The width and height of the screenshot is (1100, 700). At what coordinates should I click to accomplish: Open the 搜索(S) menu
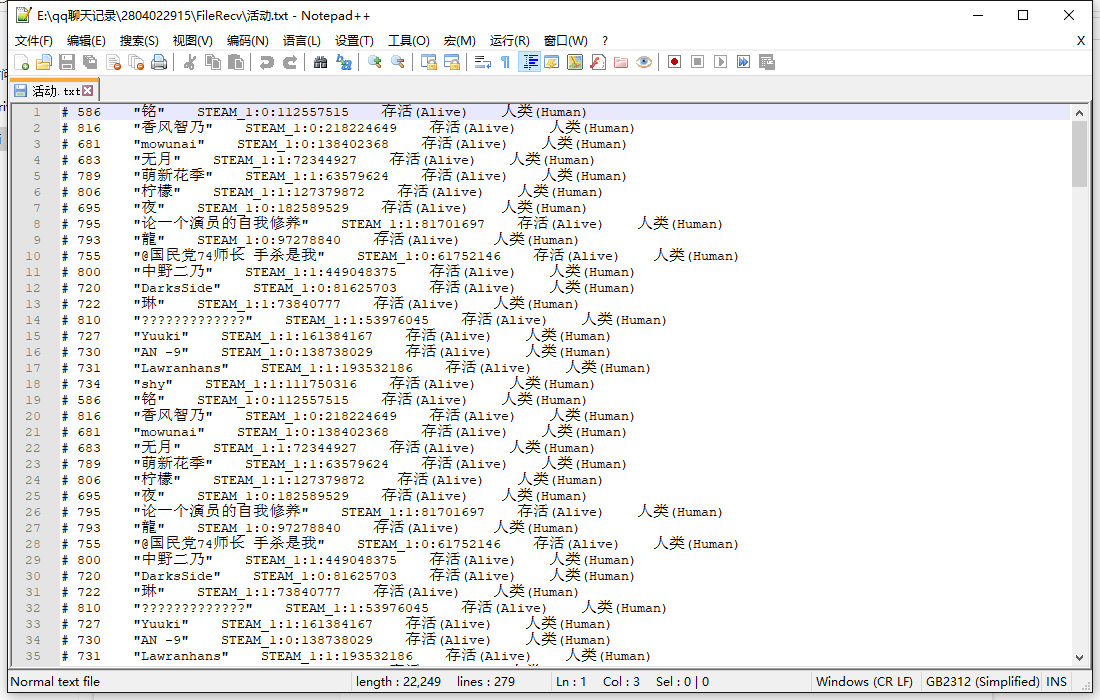pos(139,41)
